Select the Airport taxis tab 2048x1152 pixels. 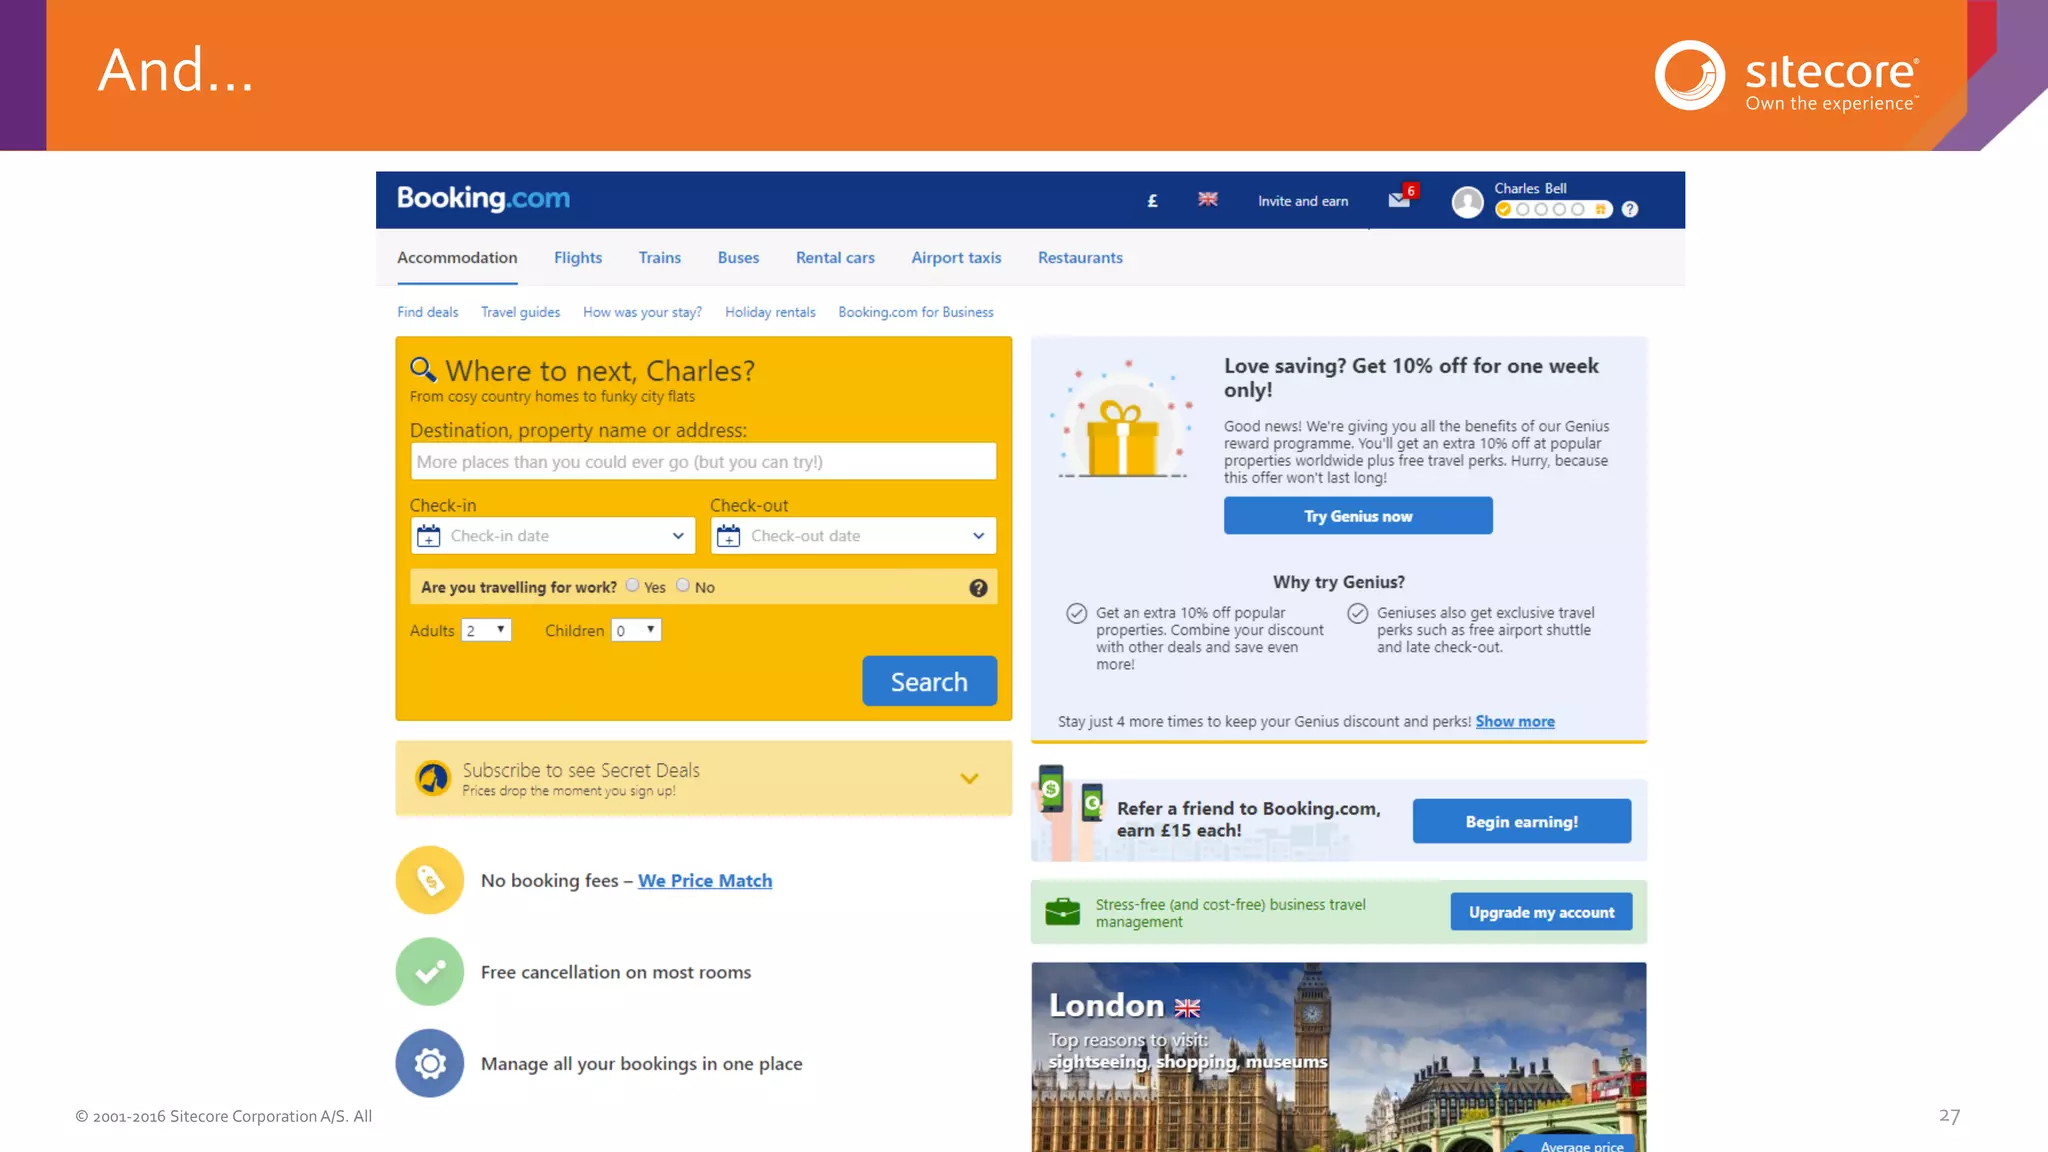(956, 258)
